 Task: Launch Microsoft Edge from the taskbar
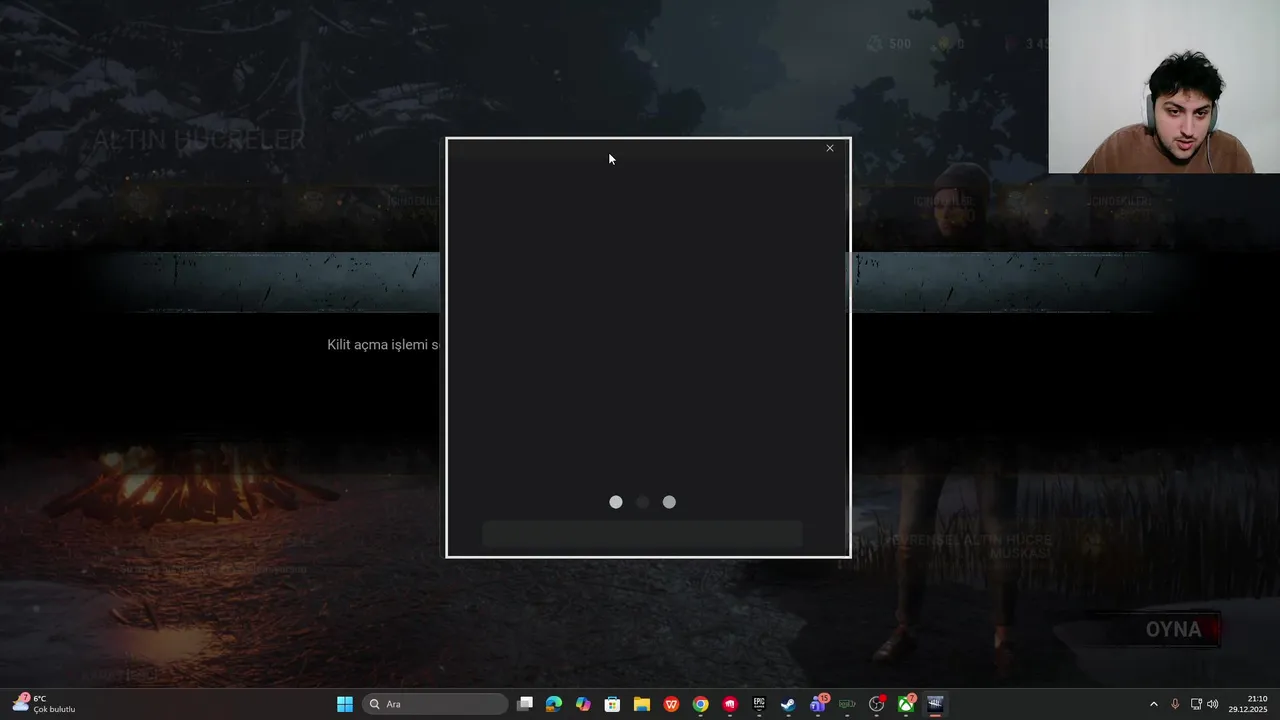554,704
